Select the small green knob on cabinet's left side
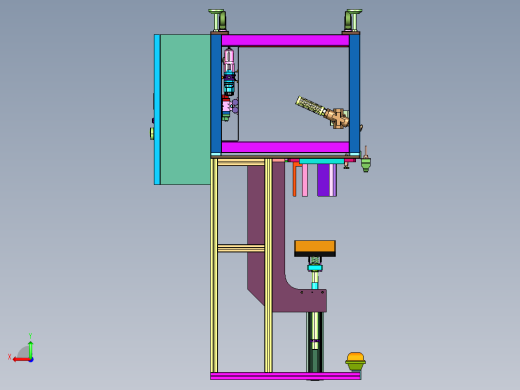520x390 pixels. click(x=152, y=133)
